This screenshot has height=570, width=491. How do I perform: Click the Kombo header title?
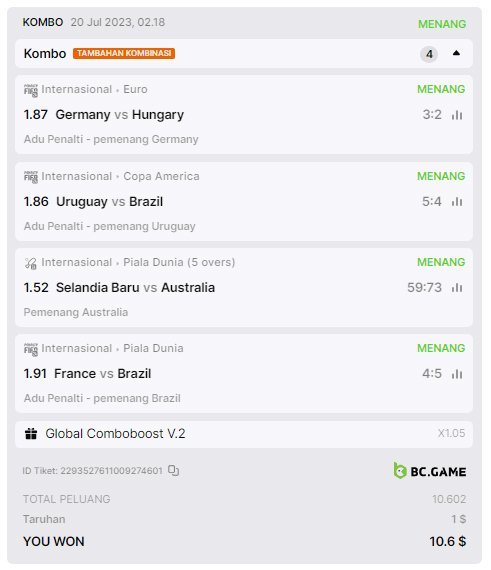(x=45, y=53)
